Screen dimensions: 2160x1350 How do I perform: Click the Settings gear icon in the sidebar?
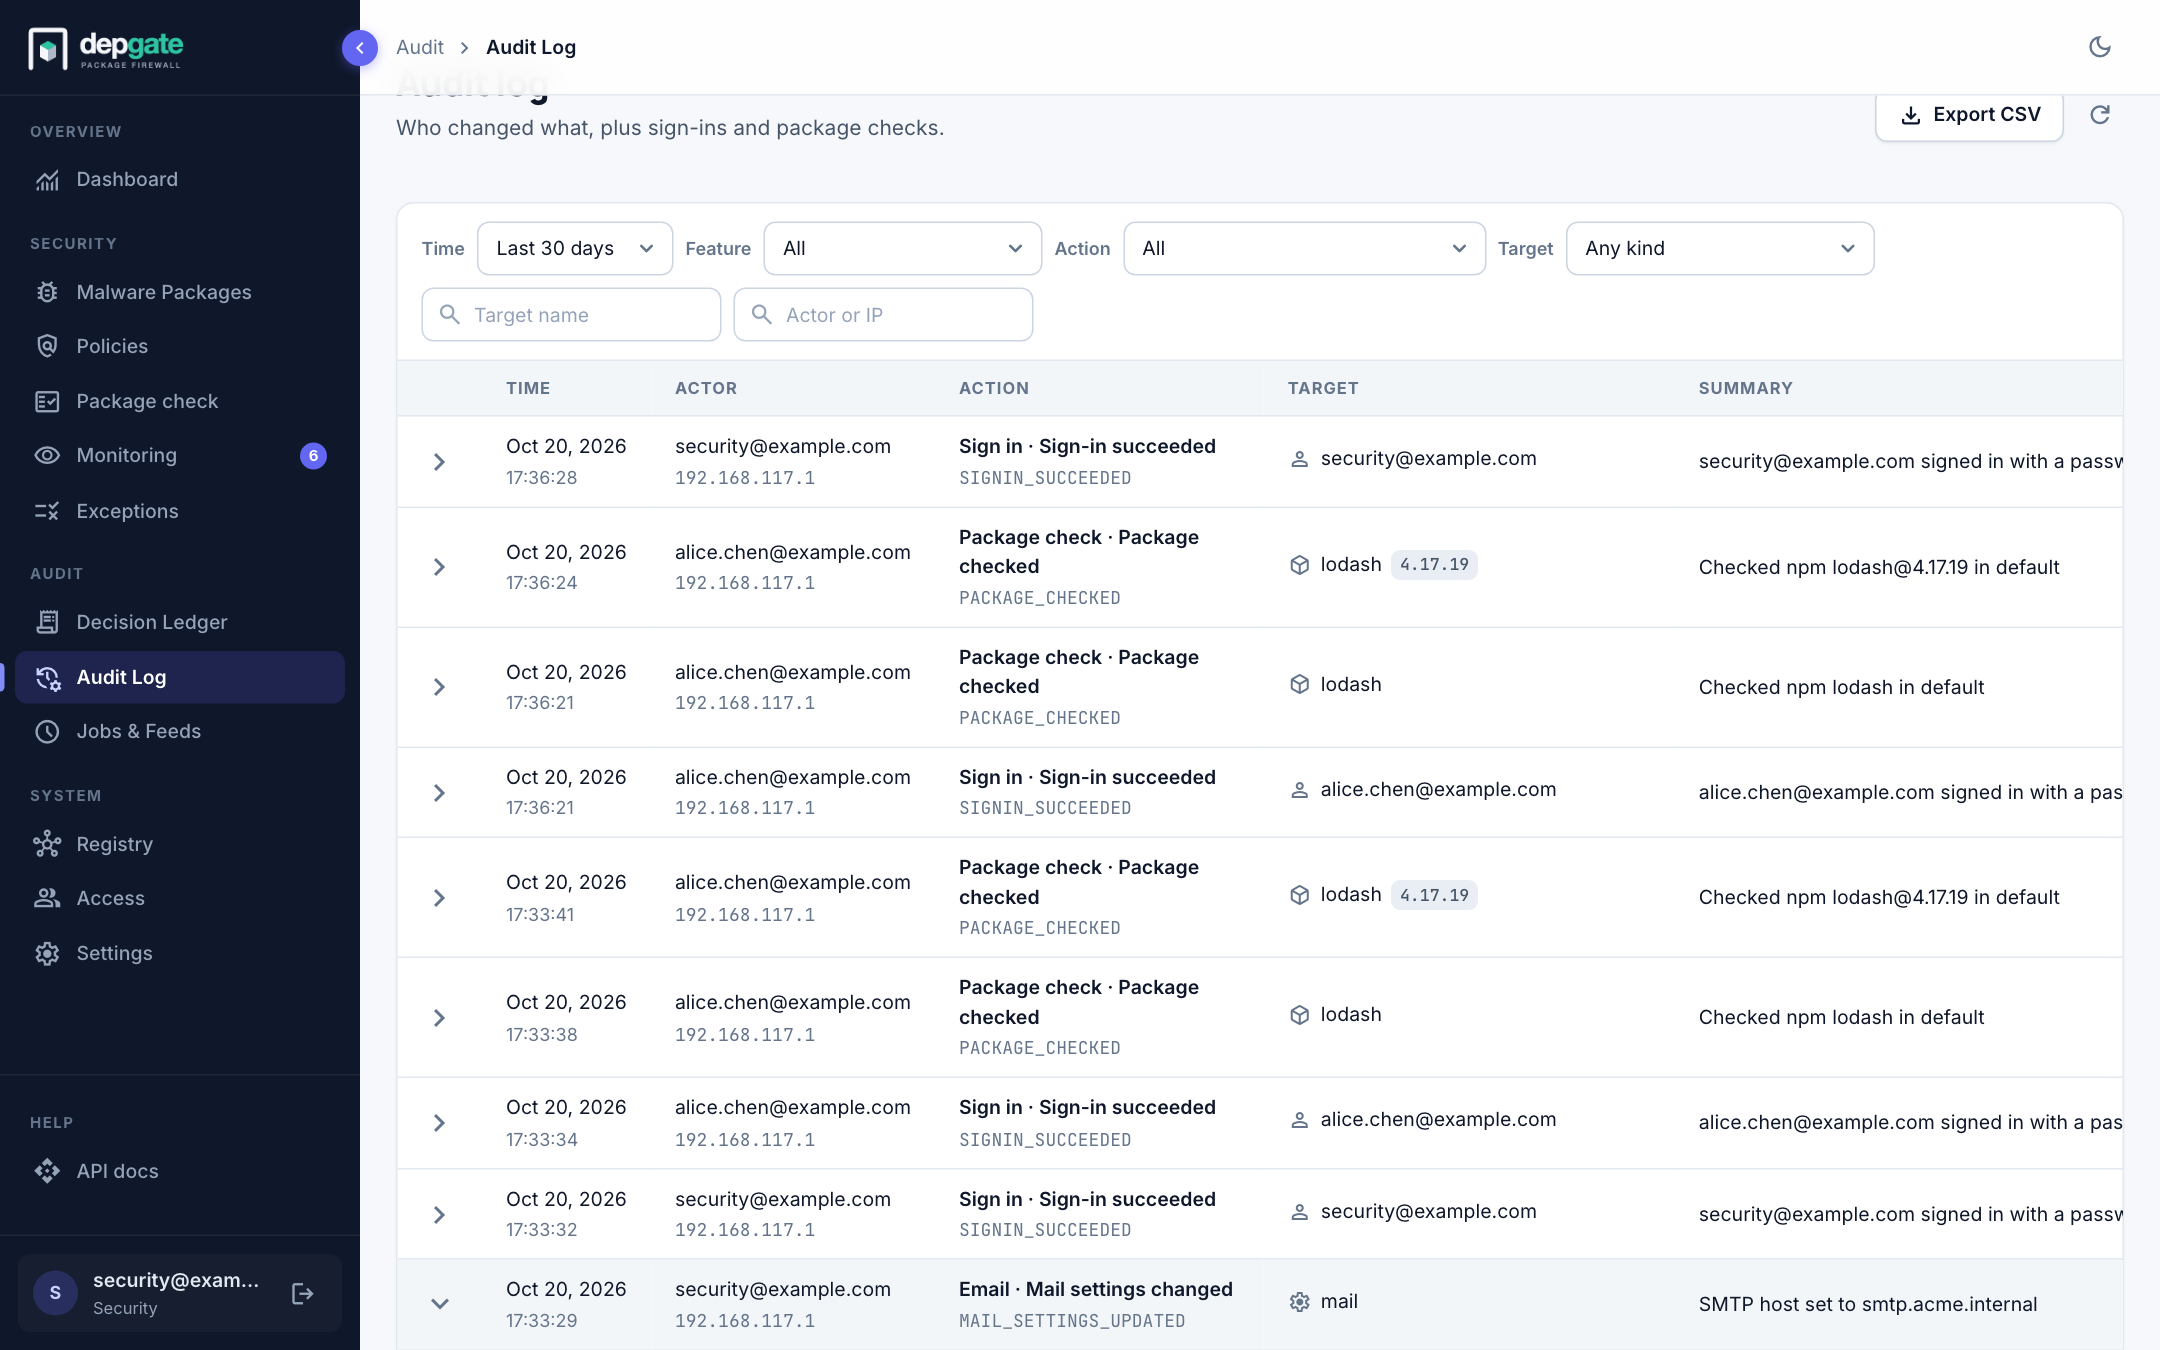click(x=47, y=953)
